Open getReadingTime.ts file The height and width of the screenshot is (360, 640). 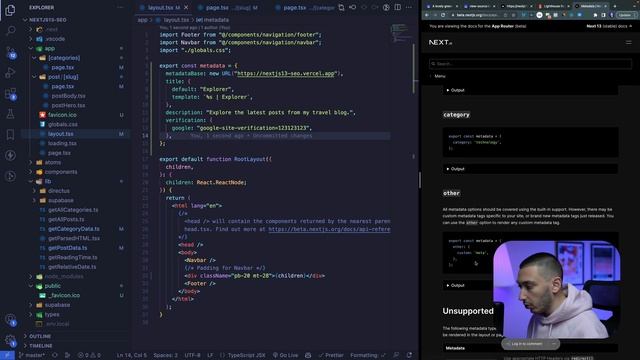click(x=73, y=258)
